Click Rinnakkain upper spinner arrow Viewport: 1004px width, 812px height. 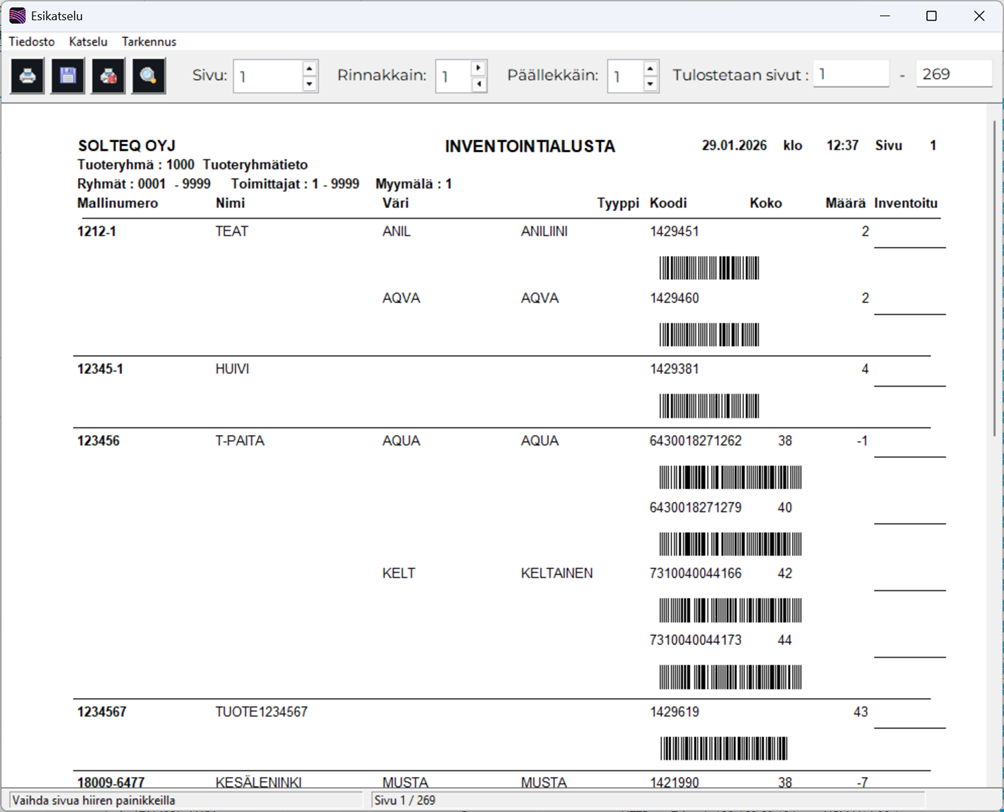[479, 68]
